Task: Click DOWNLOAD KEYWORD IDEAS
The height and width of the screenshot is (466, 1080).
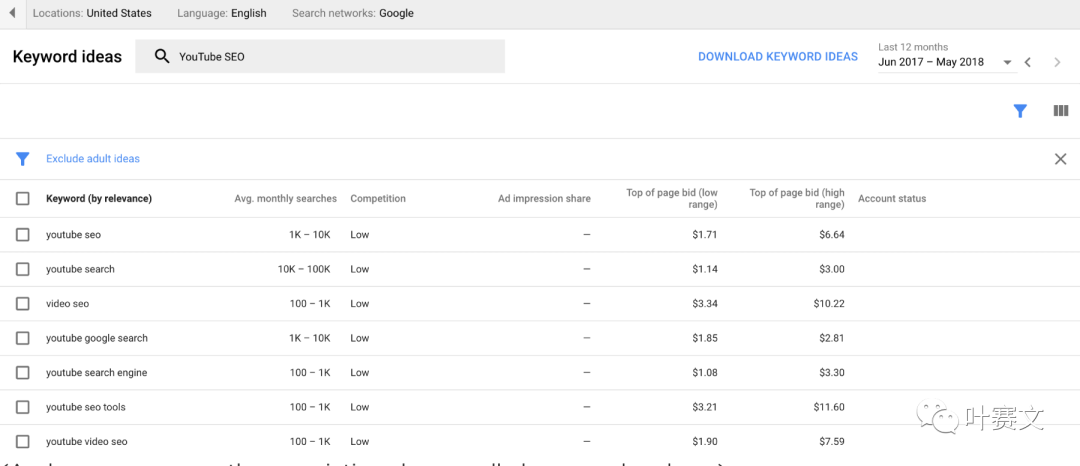Action: pyautogui.click(x=777, y=57)
